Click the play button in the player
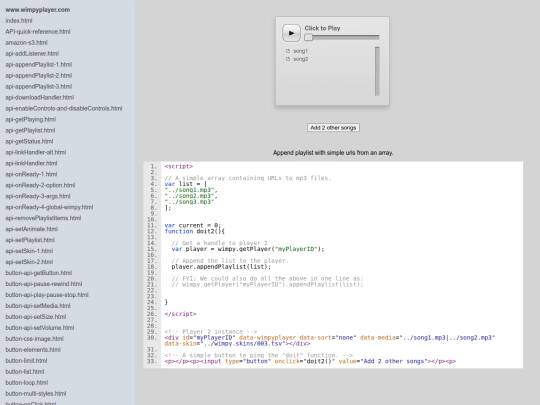The width and height of the screenshot is (540, 405). tap(291, 33)
